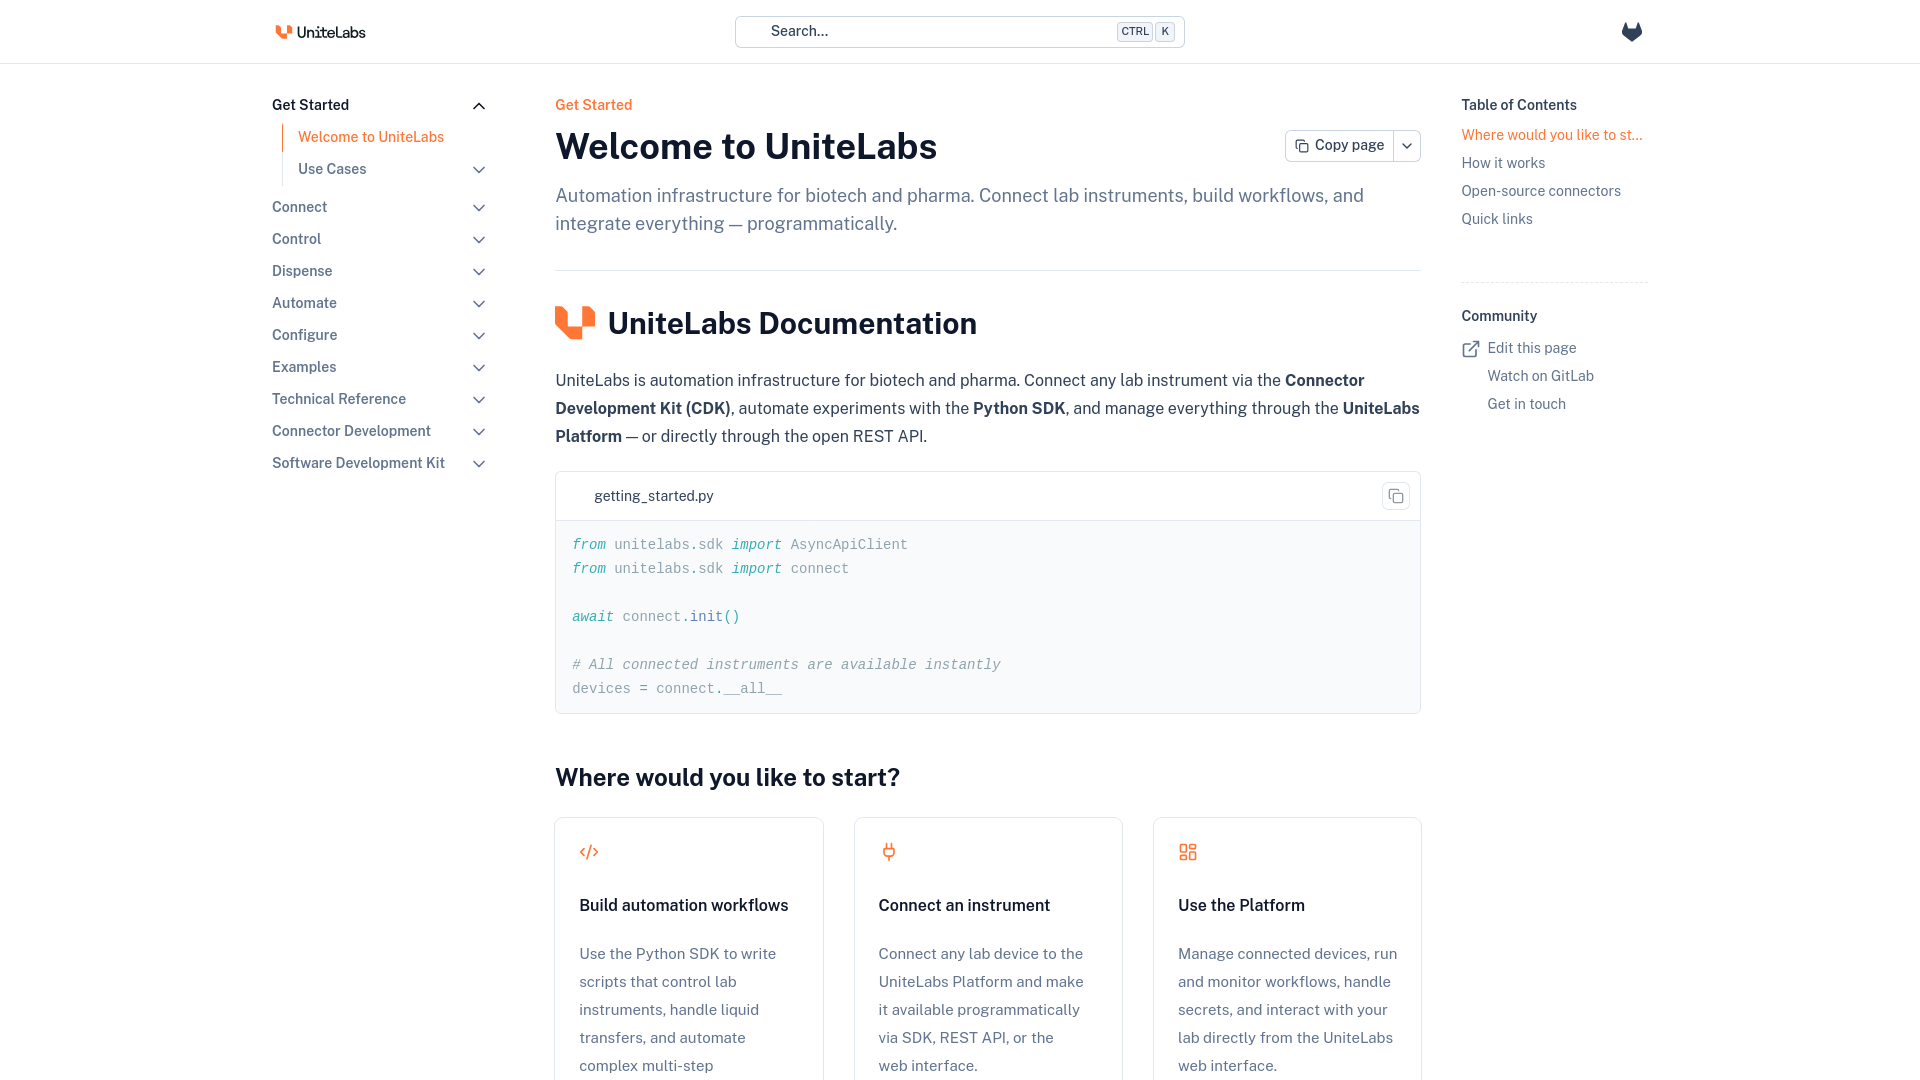1920x1080 pixels.
Task: Open the Build automation workflows card
Action: (x=689, y=948)
